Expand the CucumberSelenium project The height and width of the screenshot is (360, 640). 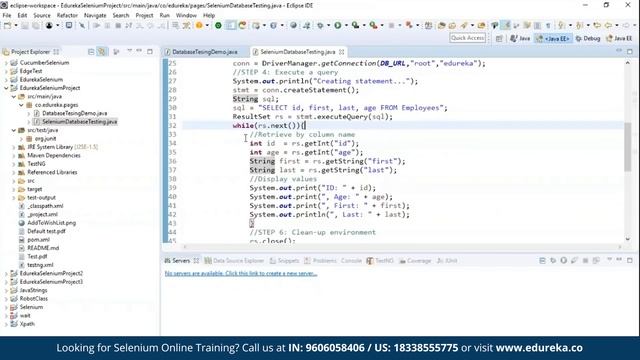(x=6, y=63)
